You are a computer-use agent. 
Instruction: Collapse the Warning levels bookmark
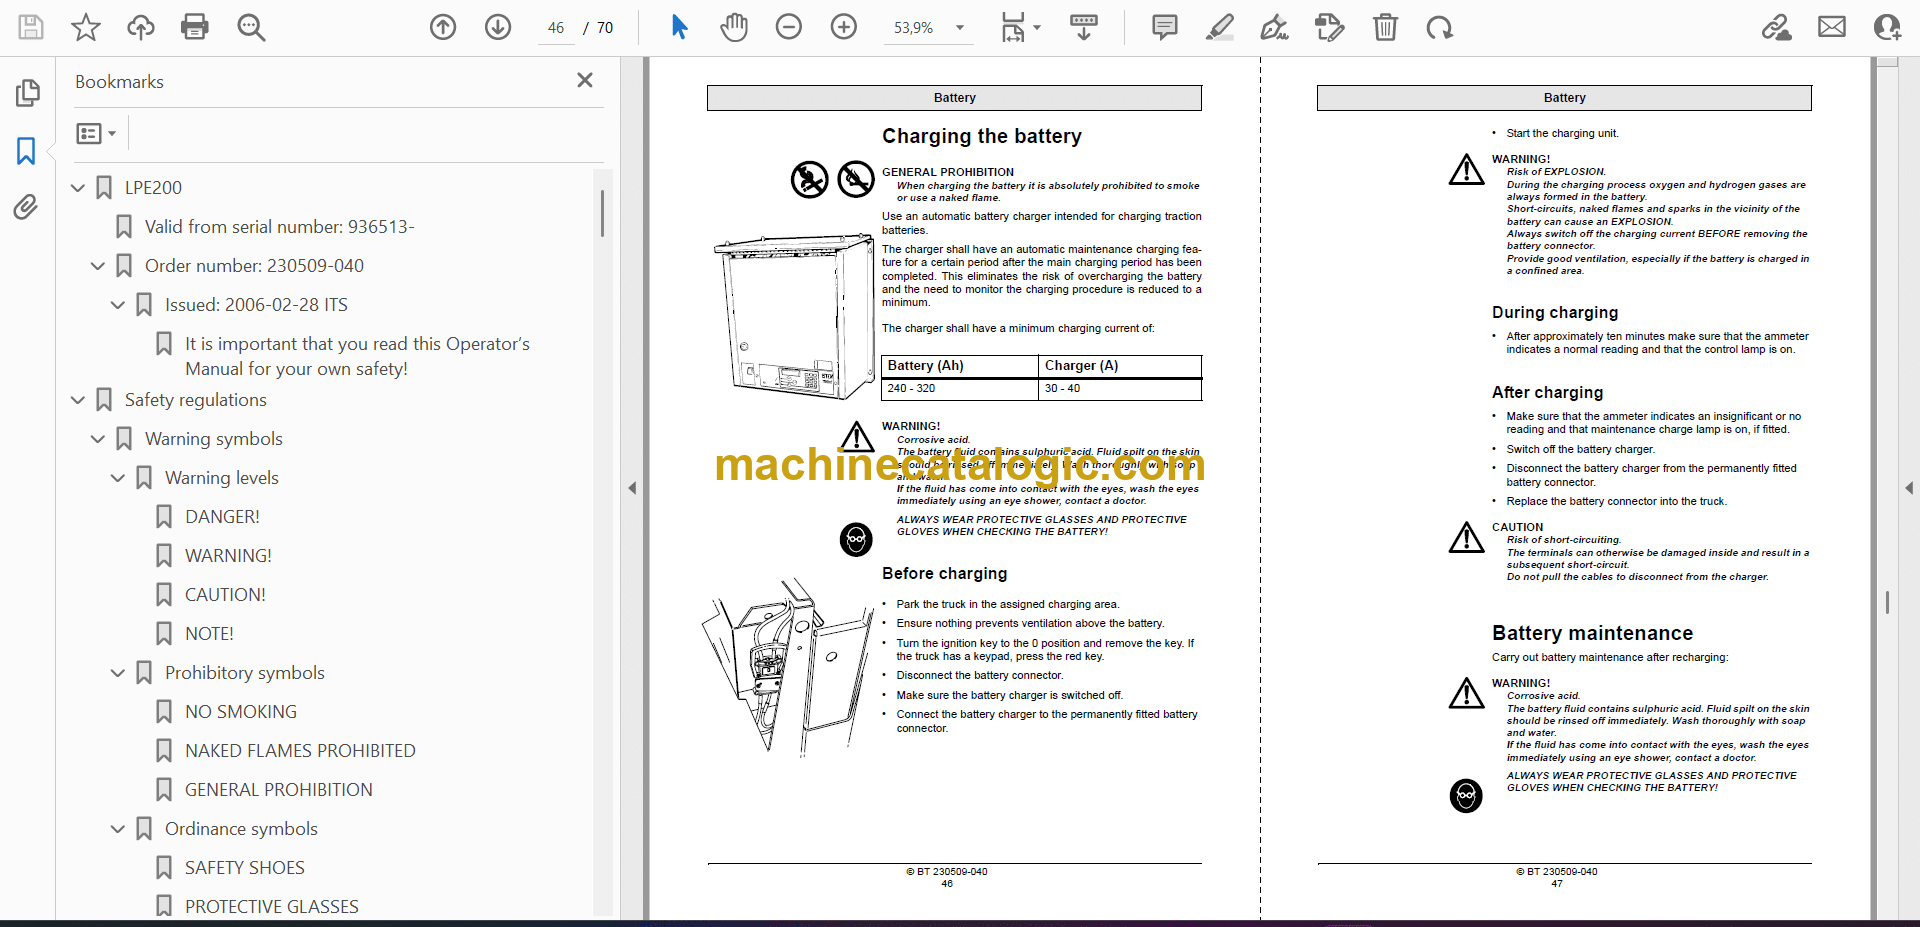tap(118, 478)
